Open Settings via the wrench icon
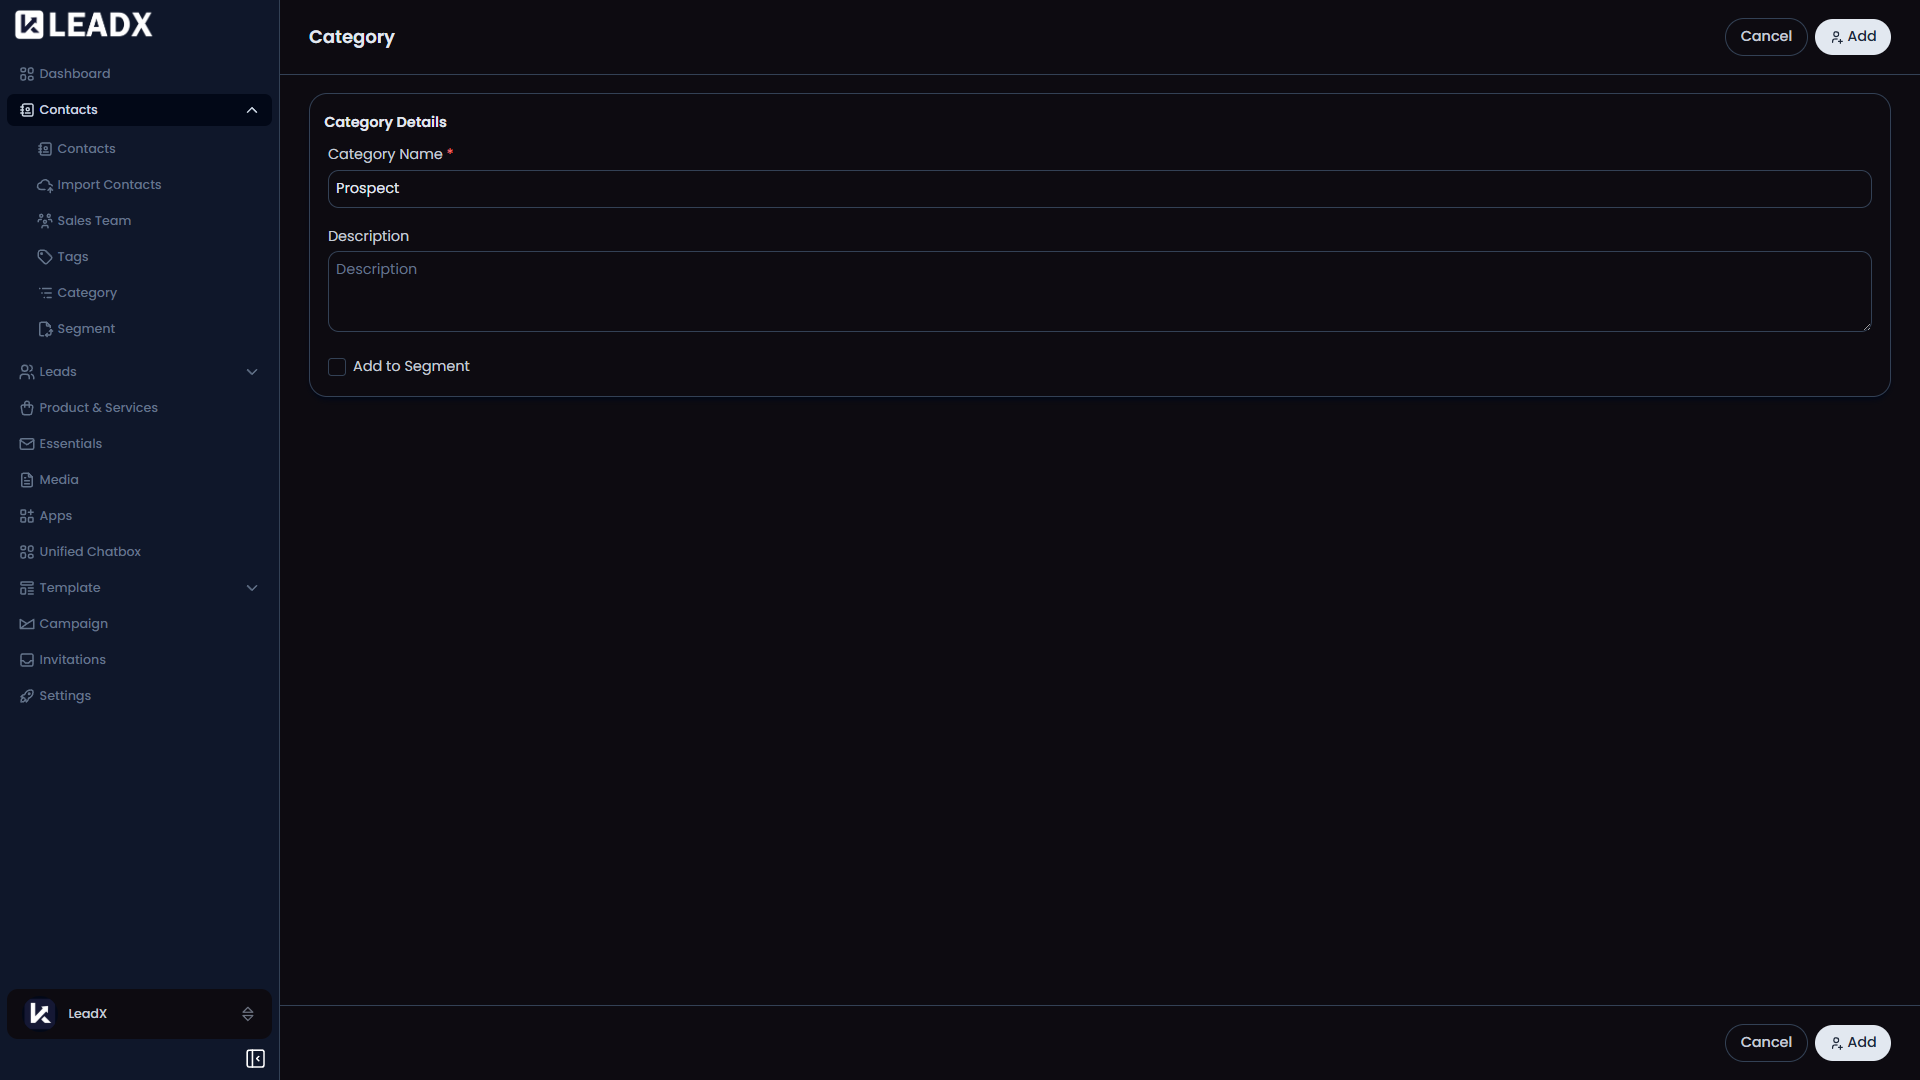The width and height of the screenshot is (1920, 1080). click(26, 695)
